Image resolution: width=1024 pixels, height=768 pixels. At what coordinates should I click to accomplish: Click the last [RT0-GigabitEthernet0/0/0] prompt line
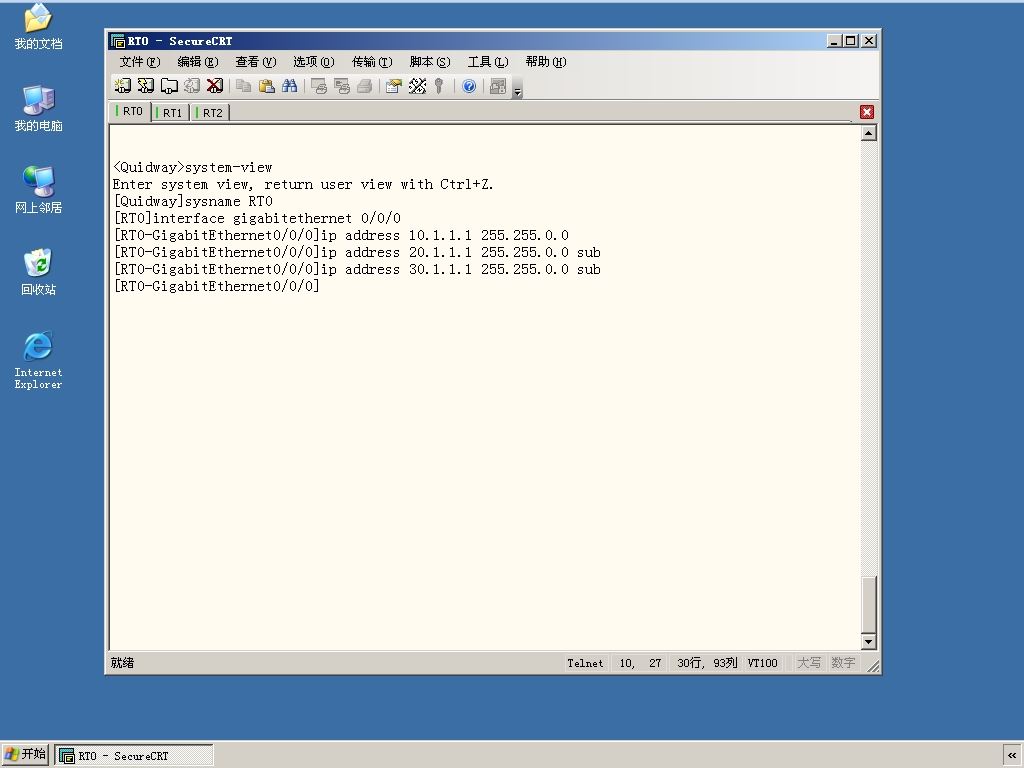pos(216,286)
